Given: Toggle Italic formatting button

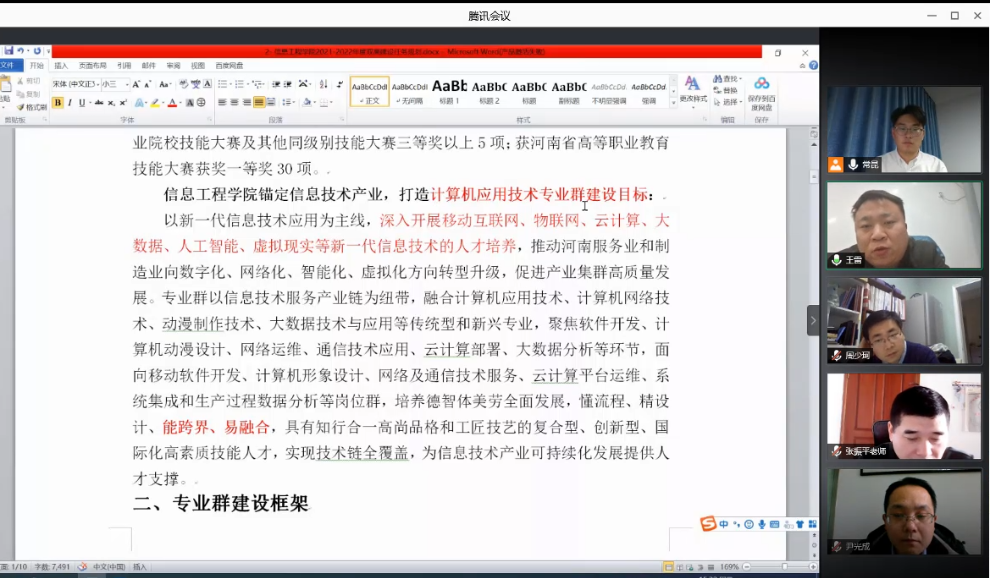Looking at the screenshot, I should [x=69, y=102].
